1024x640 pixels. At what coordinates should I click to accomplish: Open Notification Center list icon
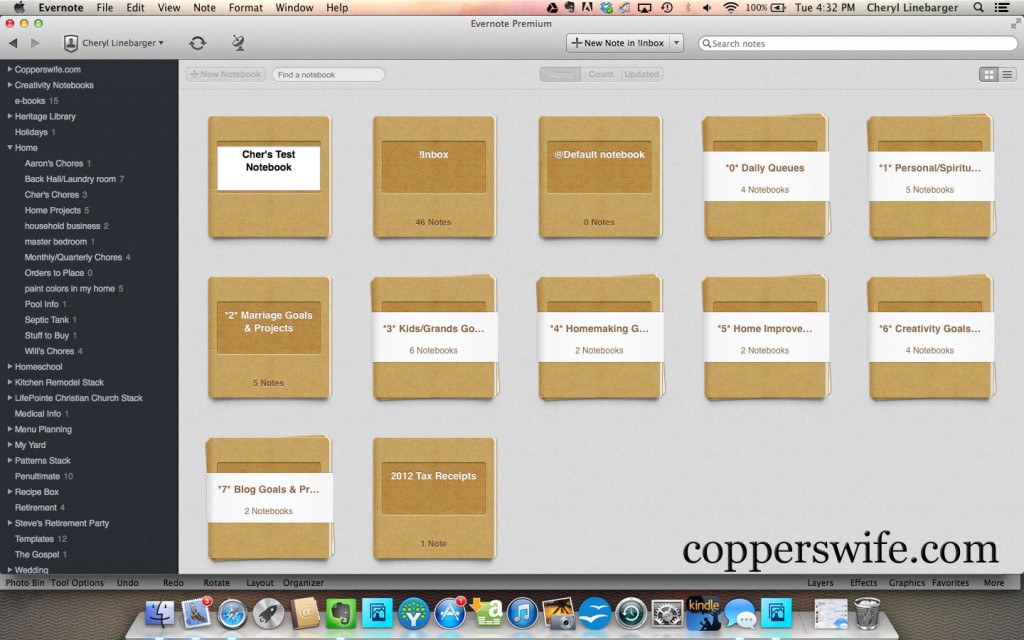[x=1001, y=8]
